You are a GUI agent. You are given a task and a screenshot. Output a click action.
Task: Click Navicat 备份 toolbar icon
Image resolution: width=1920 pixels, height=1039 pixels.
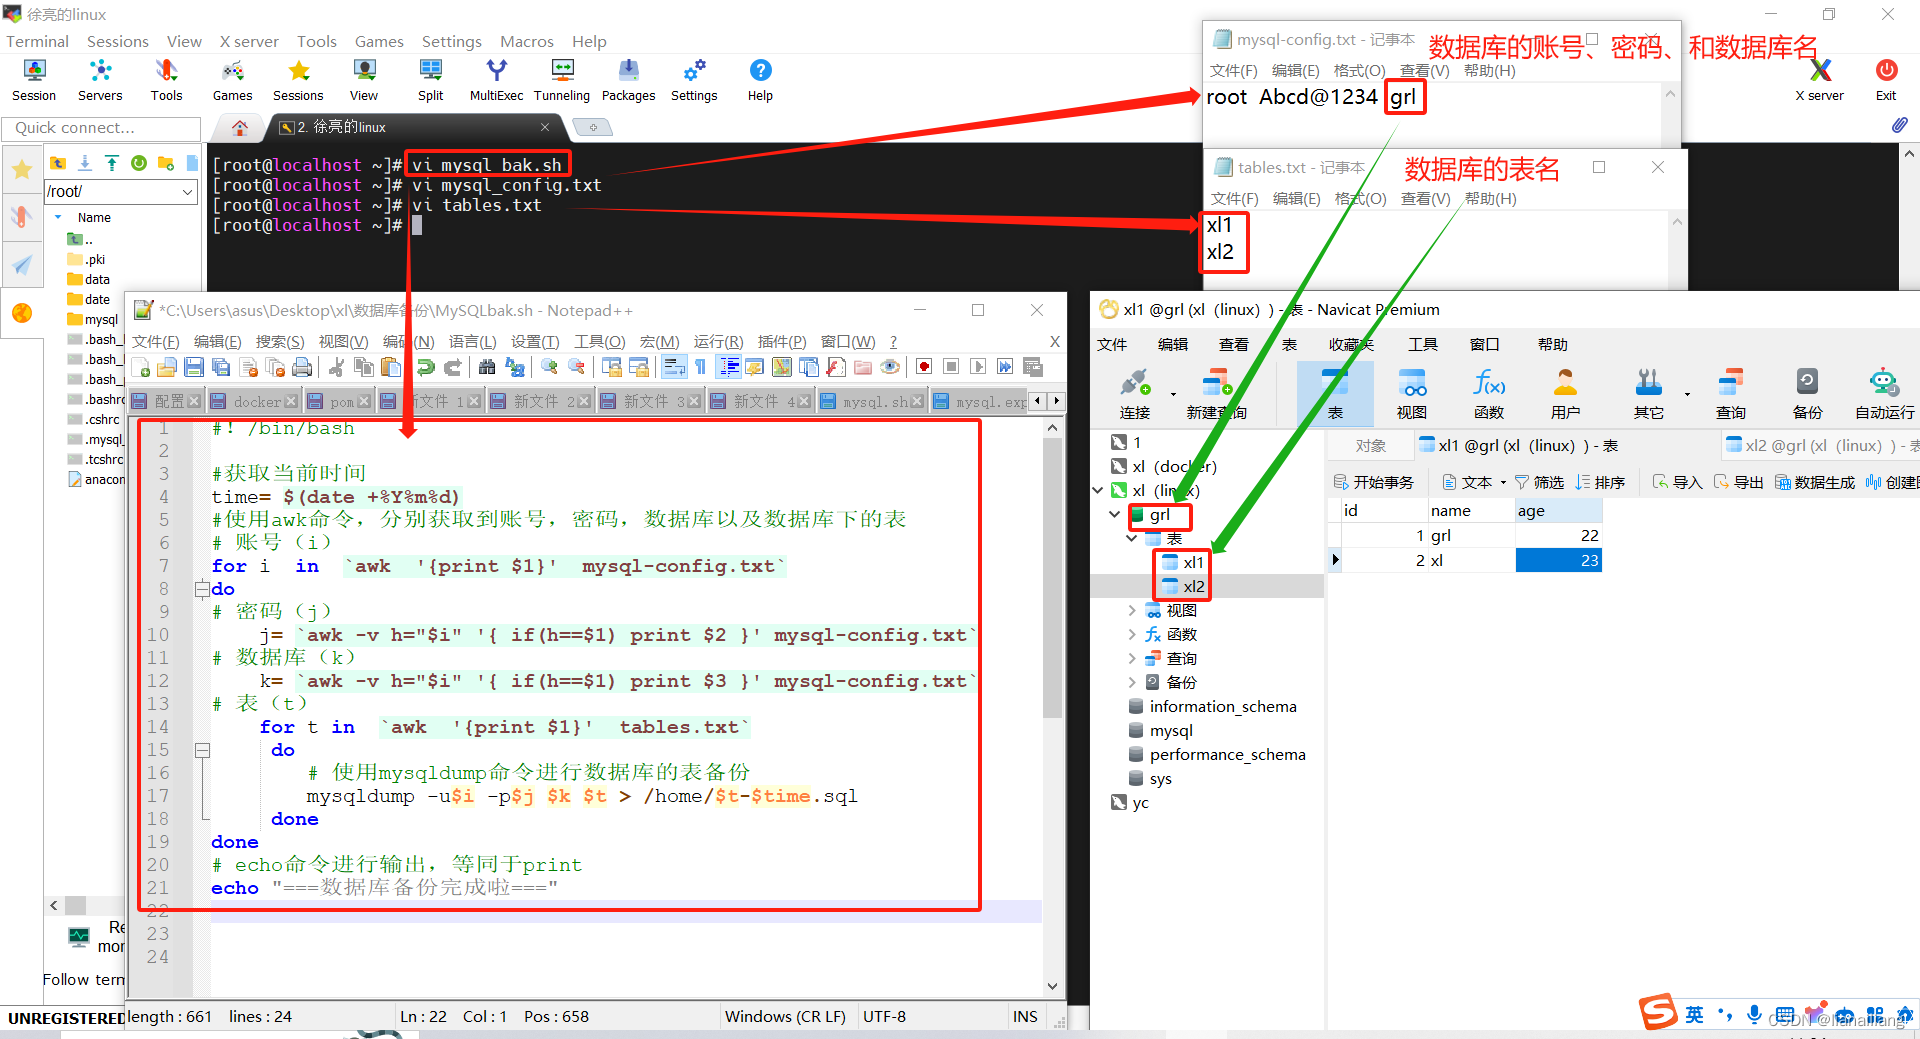[1807, 394]
